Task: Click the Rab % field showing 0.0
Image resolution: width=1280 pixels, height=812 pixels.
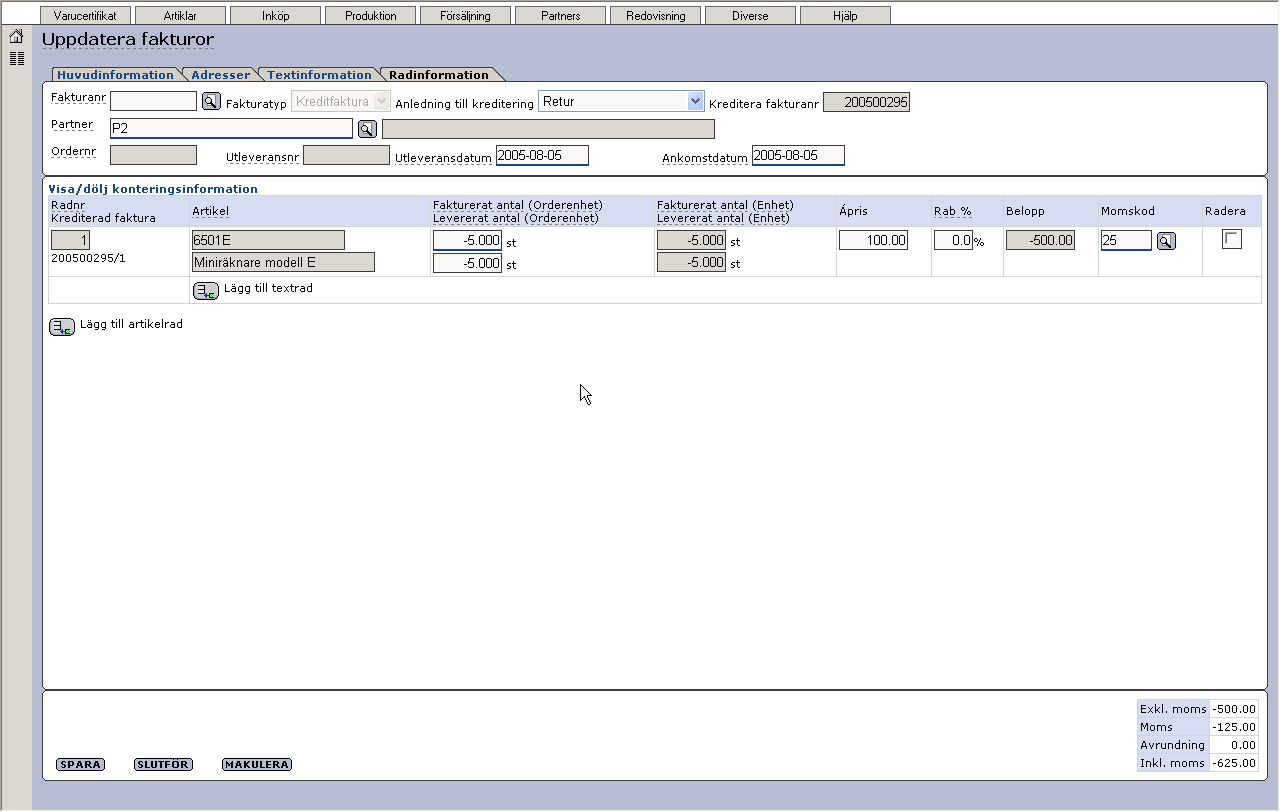Action: click(953, 240)
